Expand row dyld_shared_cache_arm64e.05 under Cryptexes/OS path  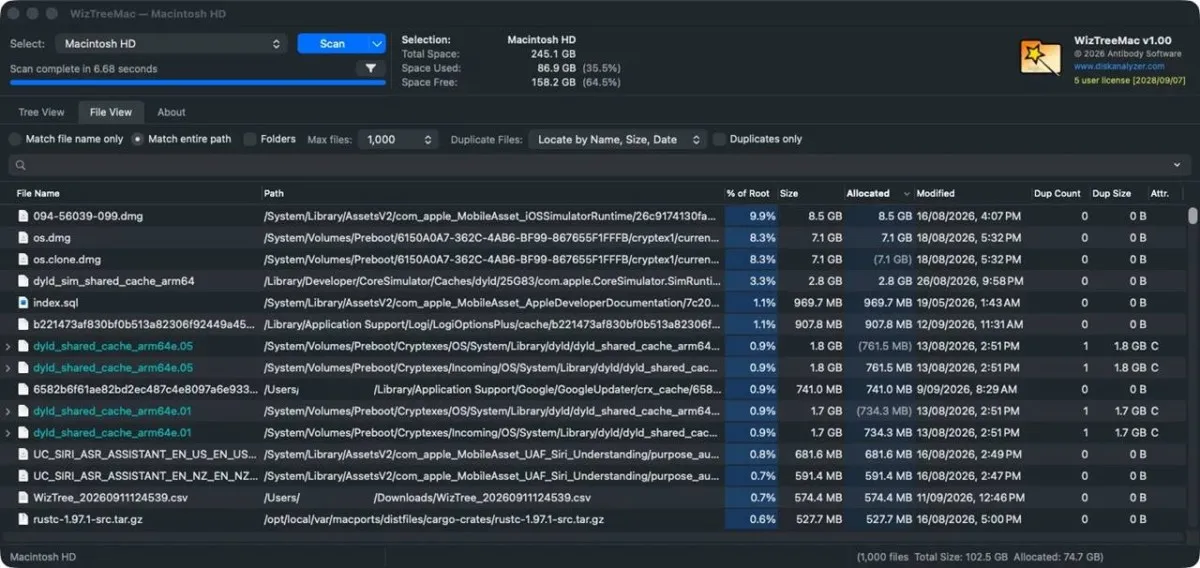pyautogui.click(x=9, y=346)
